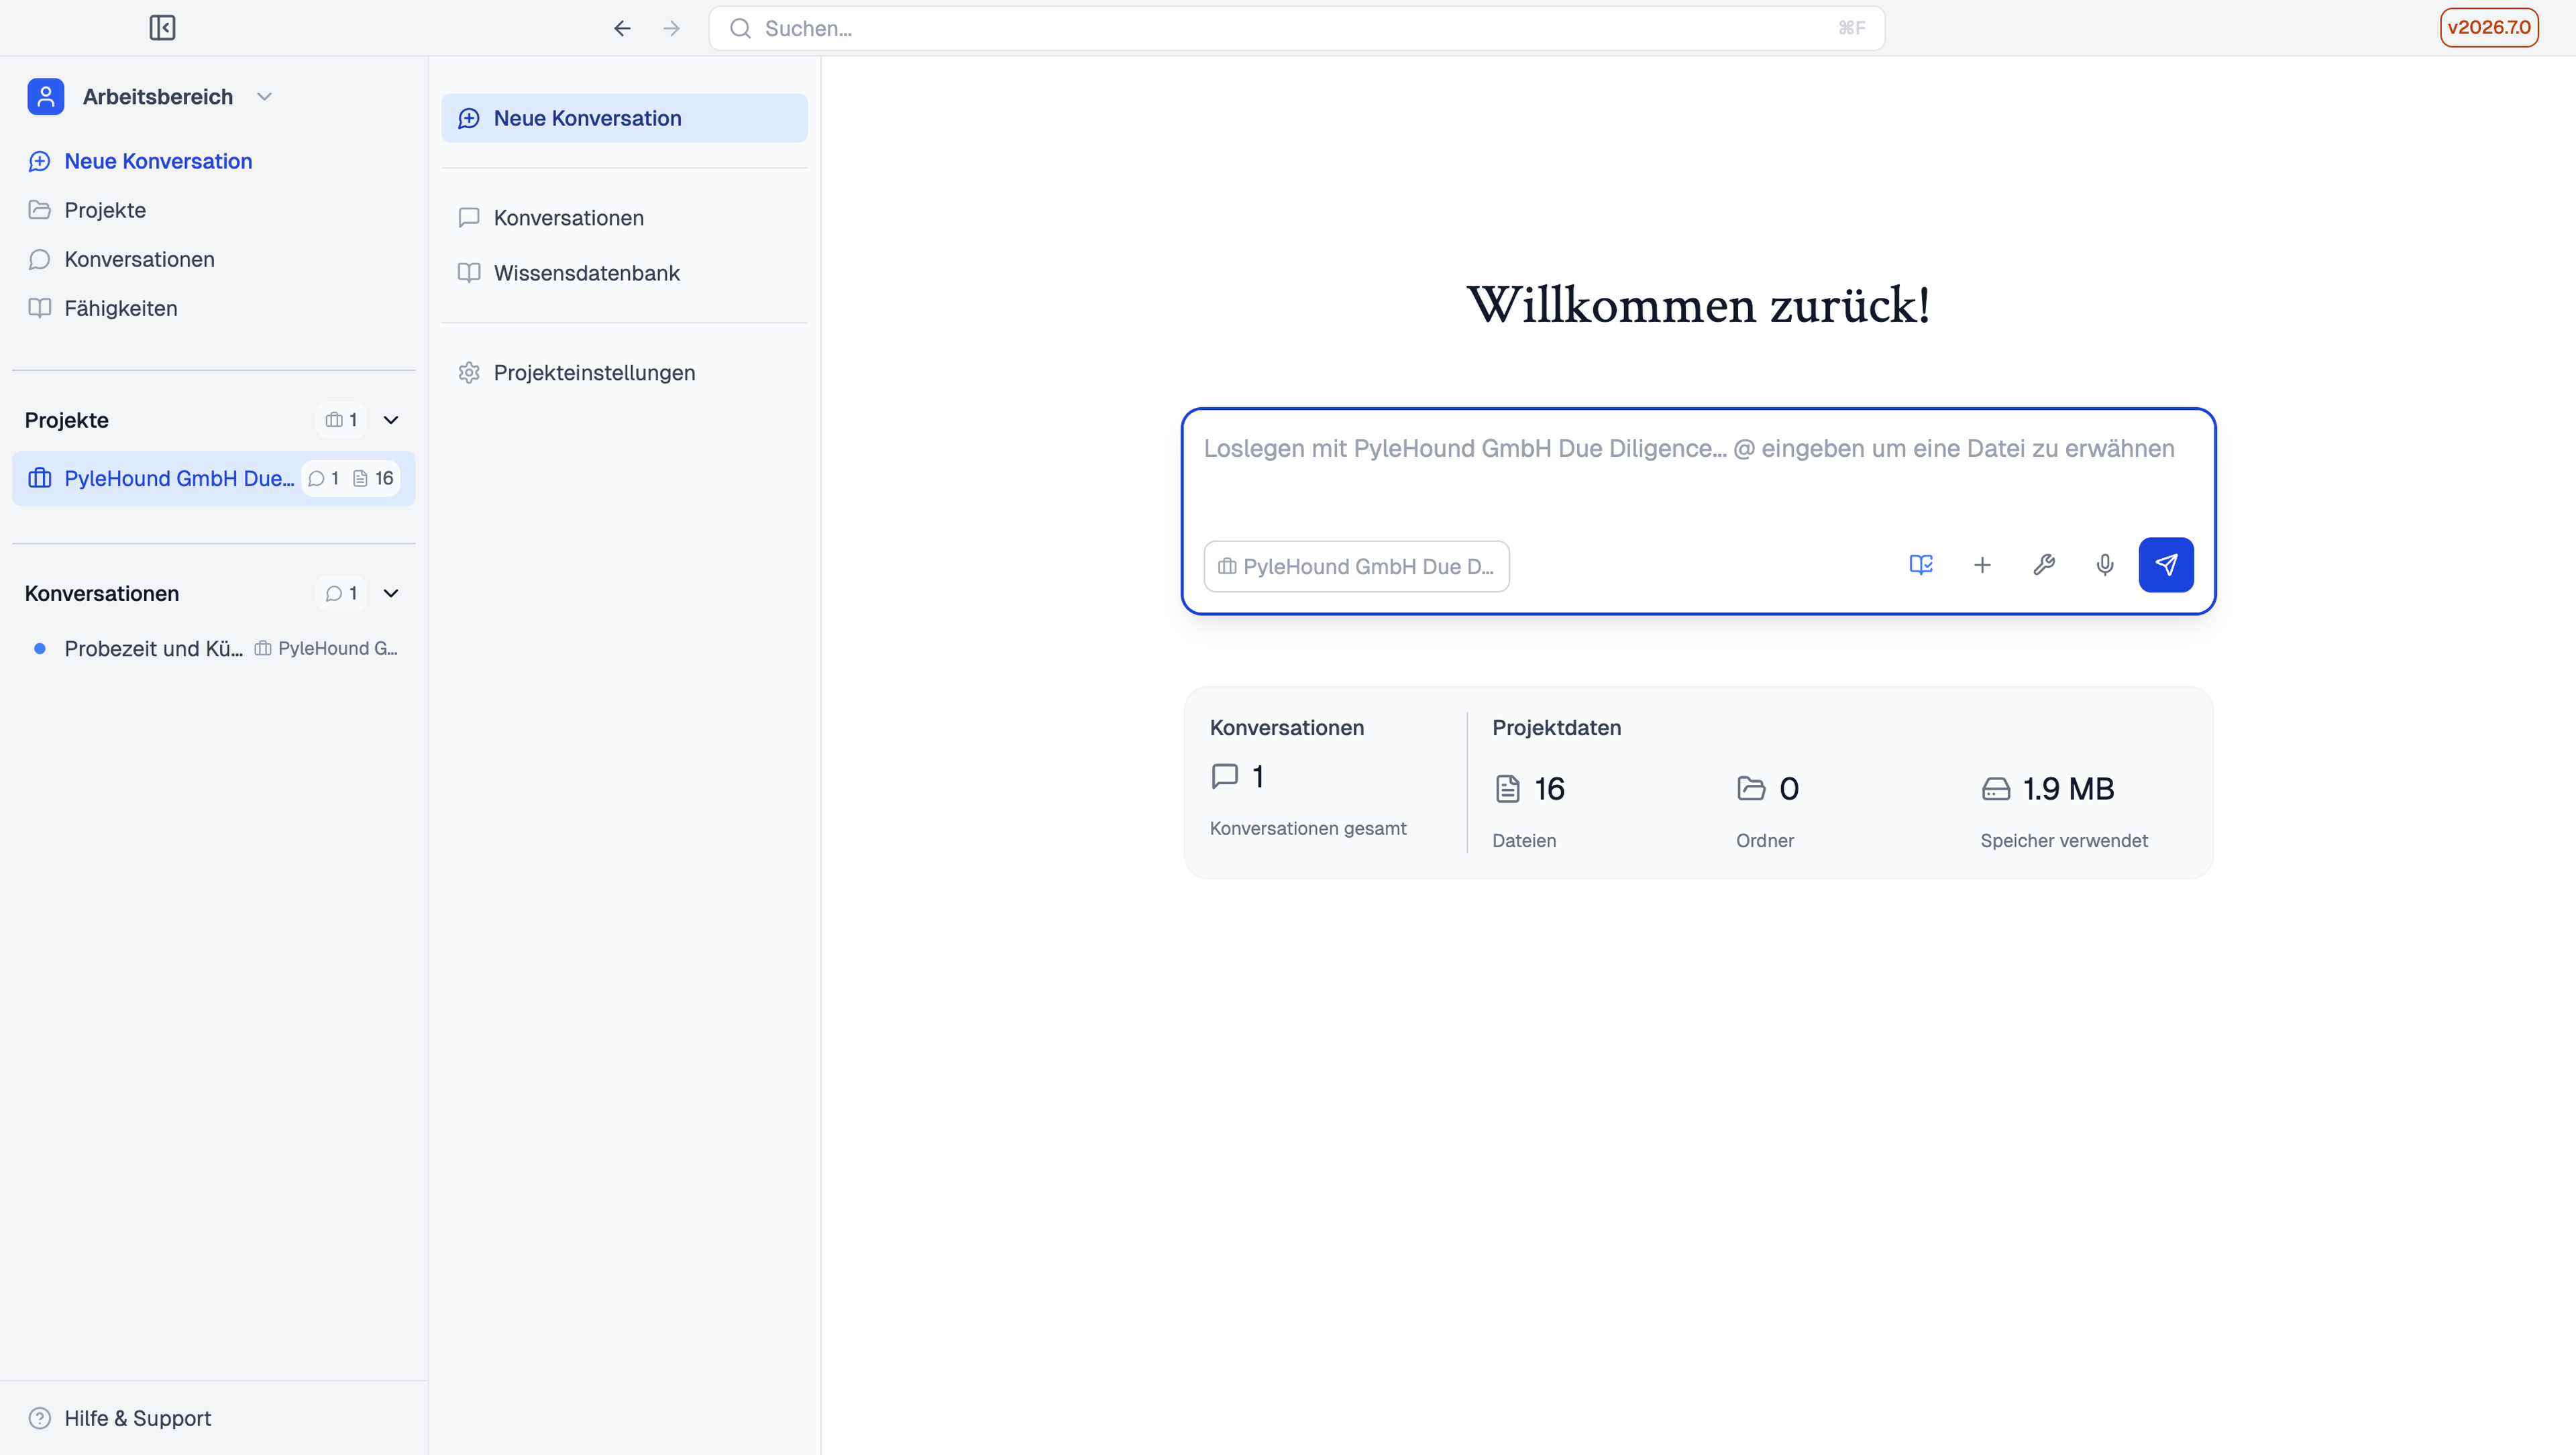The image size is (2576, 1455).
Task: Click the knowledge book icon in composer
Action: (1921, 565)
